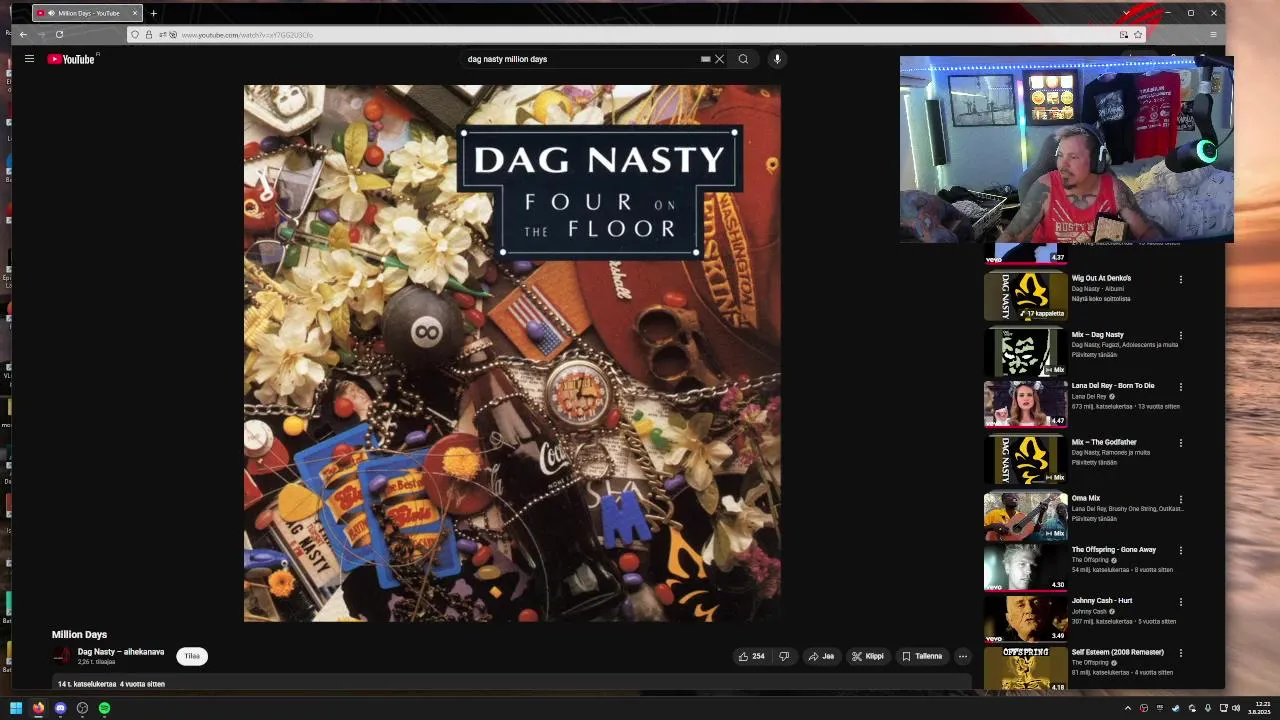Select the Million Days - YouTube tab
This screenshot has height=720, width=1280.
[87, 13]
